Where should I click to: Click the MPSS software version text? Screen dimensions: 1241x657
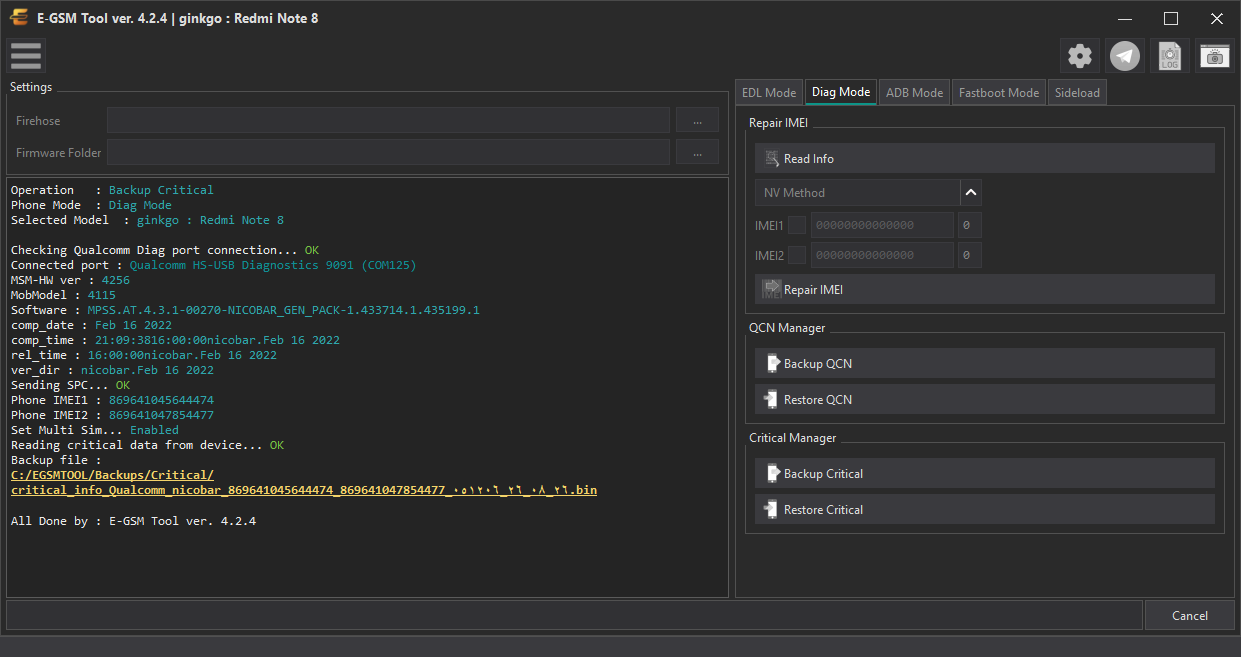point(283,310)
